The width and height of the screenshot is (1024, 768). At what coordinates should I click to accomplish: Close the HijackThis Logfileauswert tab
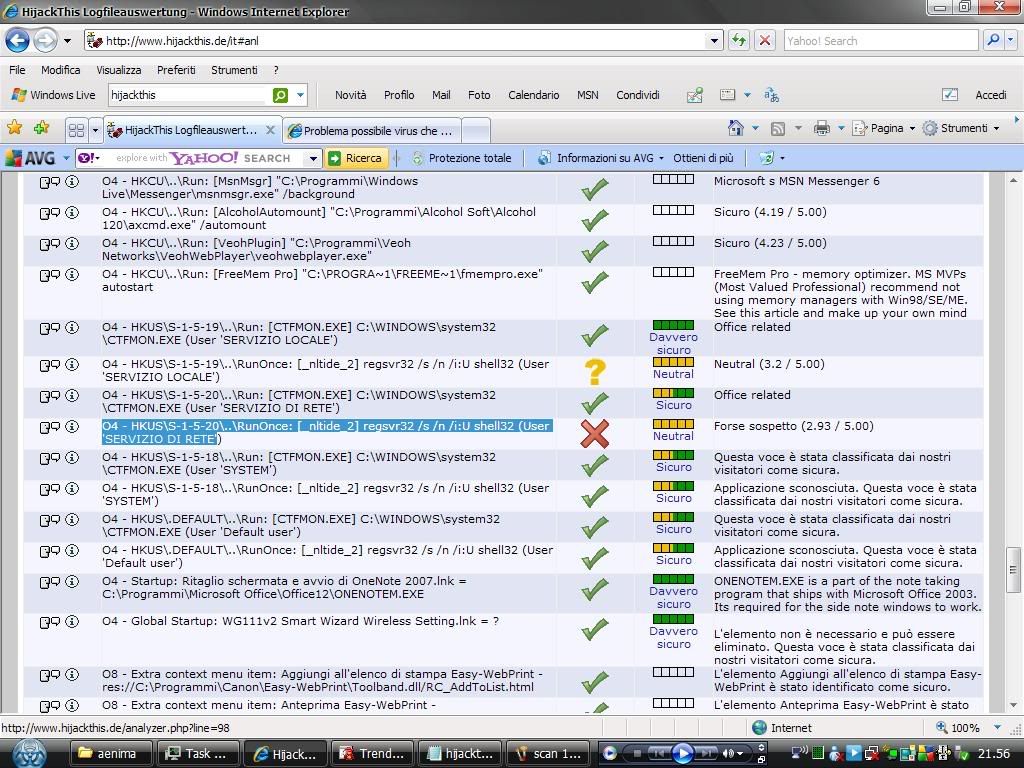[270, 130]
